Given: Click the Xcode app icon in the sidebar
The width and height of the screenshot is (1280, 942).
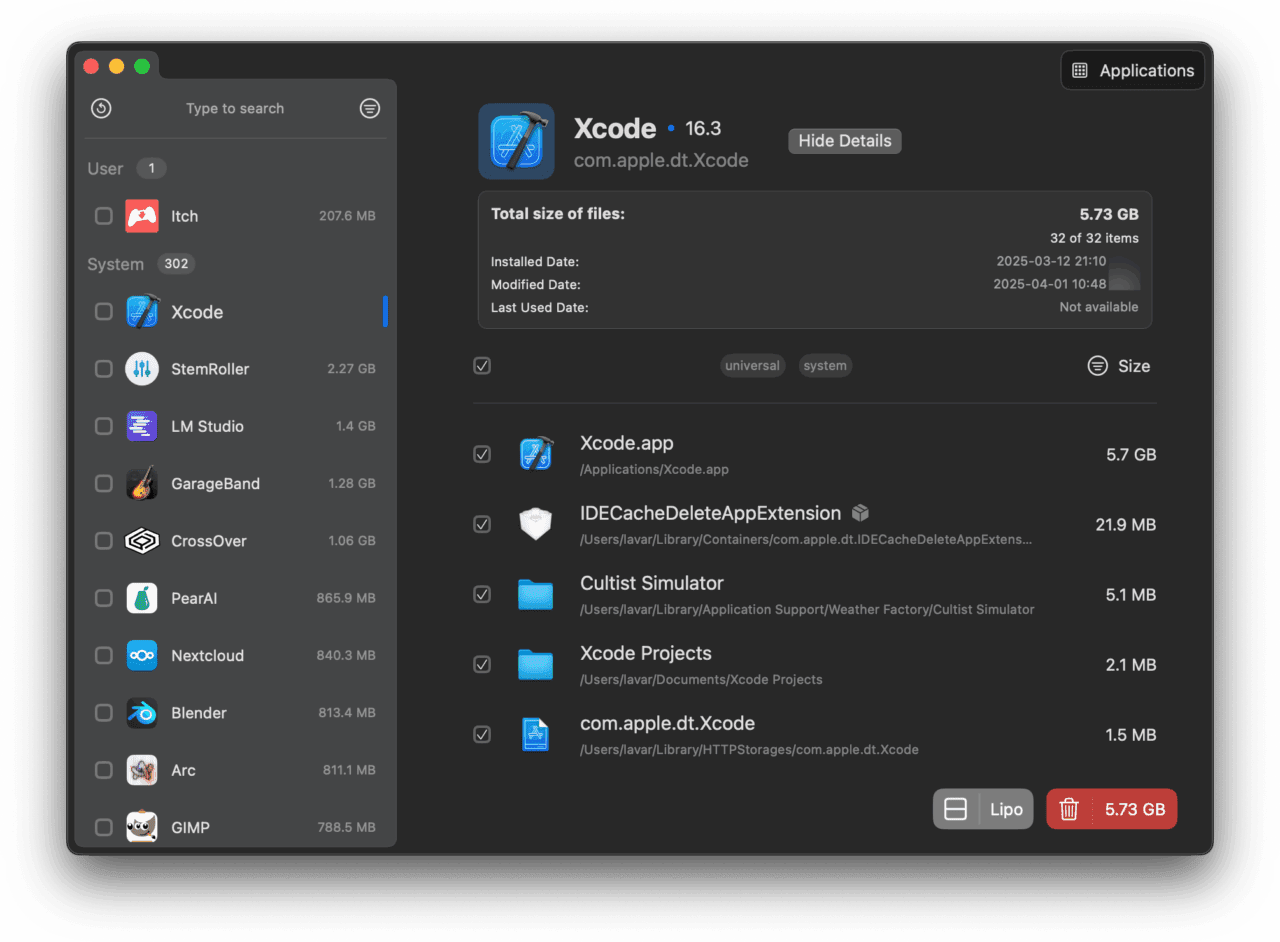Looking at the screenshot, I should pos(142,311).
